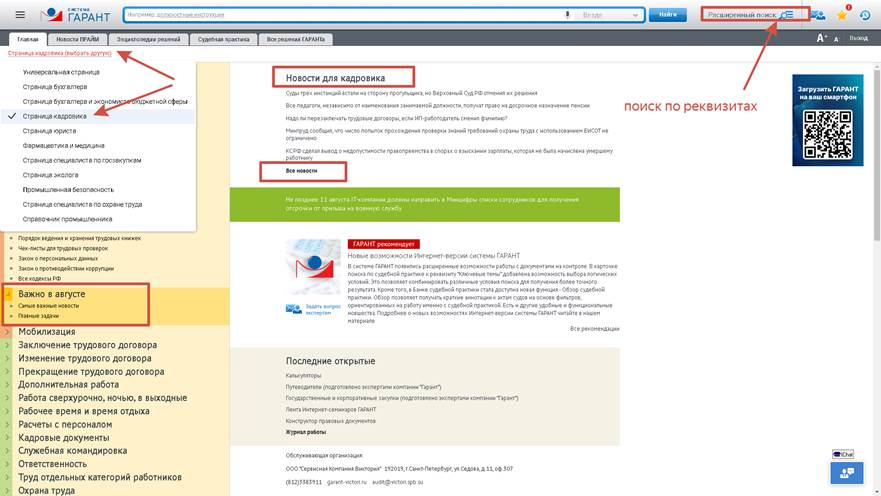Screen dimensions: 881x496
Task: Open Все рекомендации link
Action: click(594, 329)
